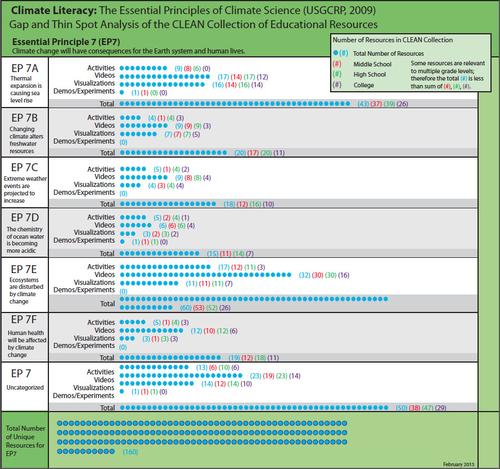The width and height of the screenshot is (500, 469).
Task: Click the EP 7E Videos total count (32)
Action: coord(305,275)
